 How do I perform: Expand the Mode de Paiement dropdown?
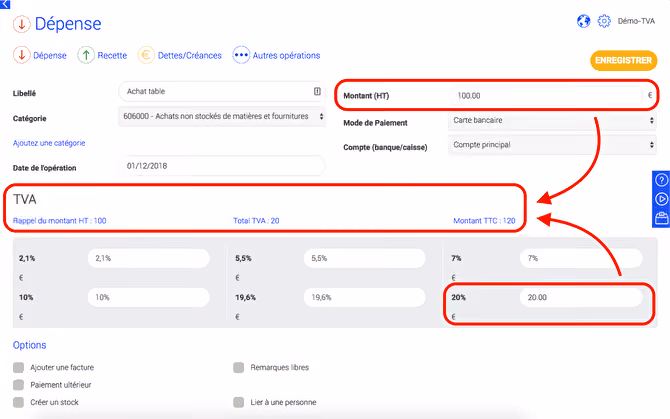coord(552,120)
